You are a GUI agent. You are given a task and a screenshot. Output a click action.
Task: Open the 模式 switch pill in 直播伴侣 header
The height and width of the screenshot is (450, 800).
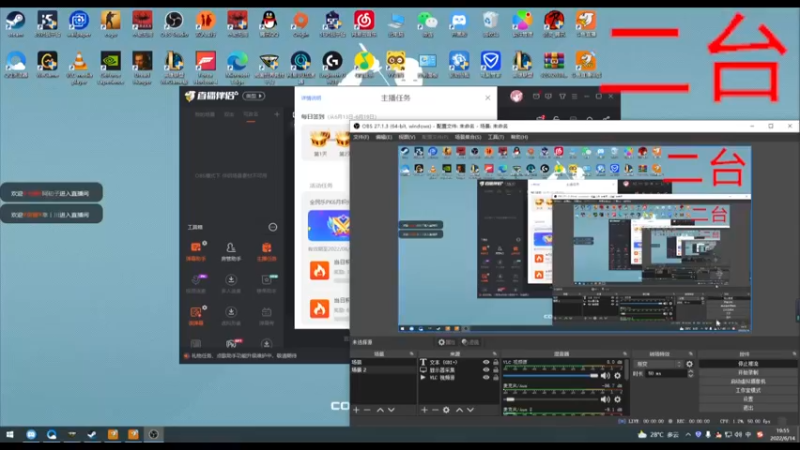[x=254, y=96]
